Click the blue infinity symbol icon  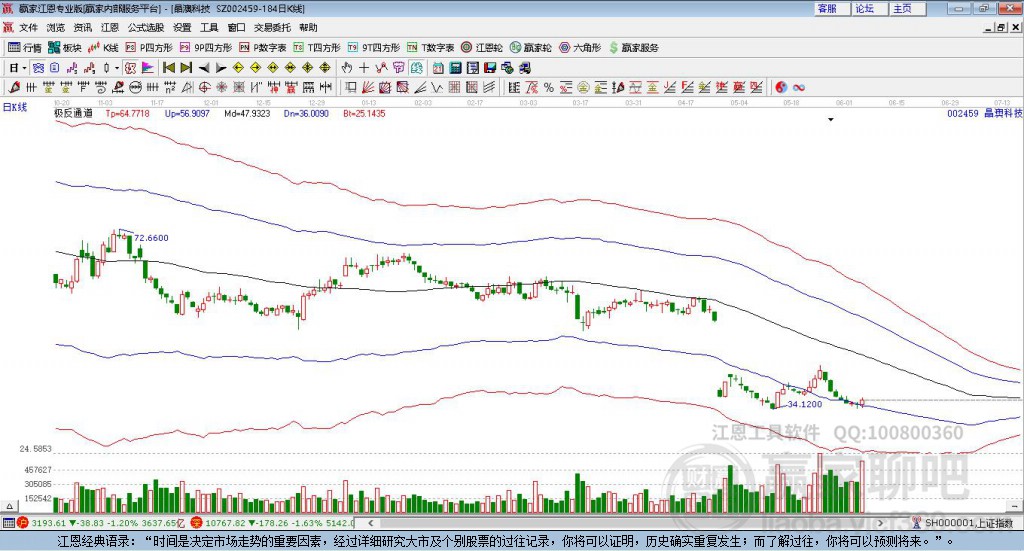pos(799,87)
